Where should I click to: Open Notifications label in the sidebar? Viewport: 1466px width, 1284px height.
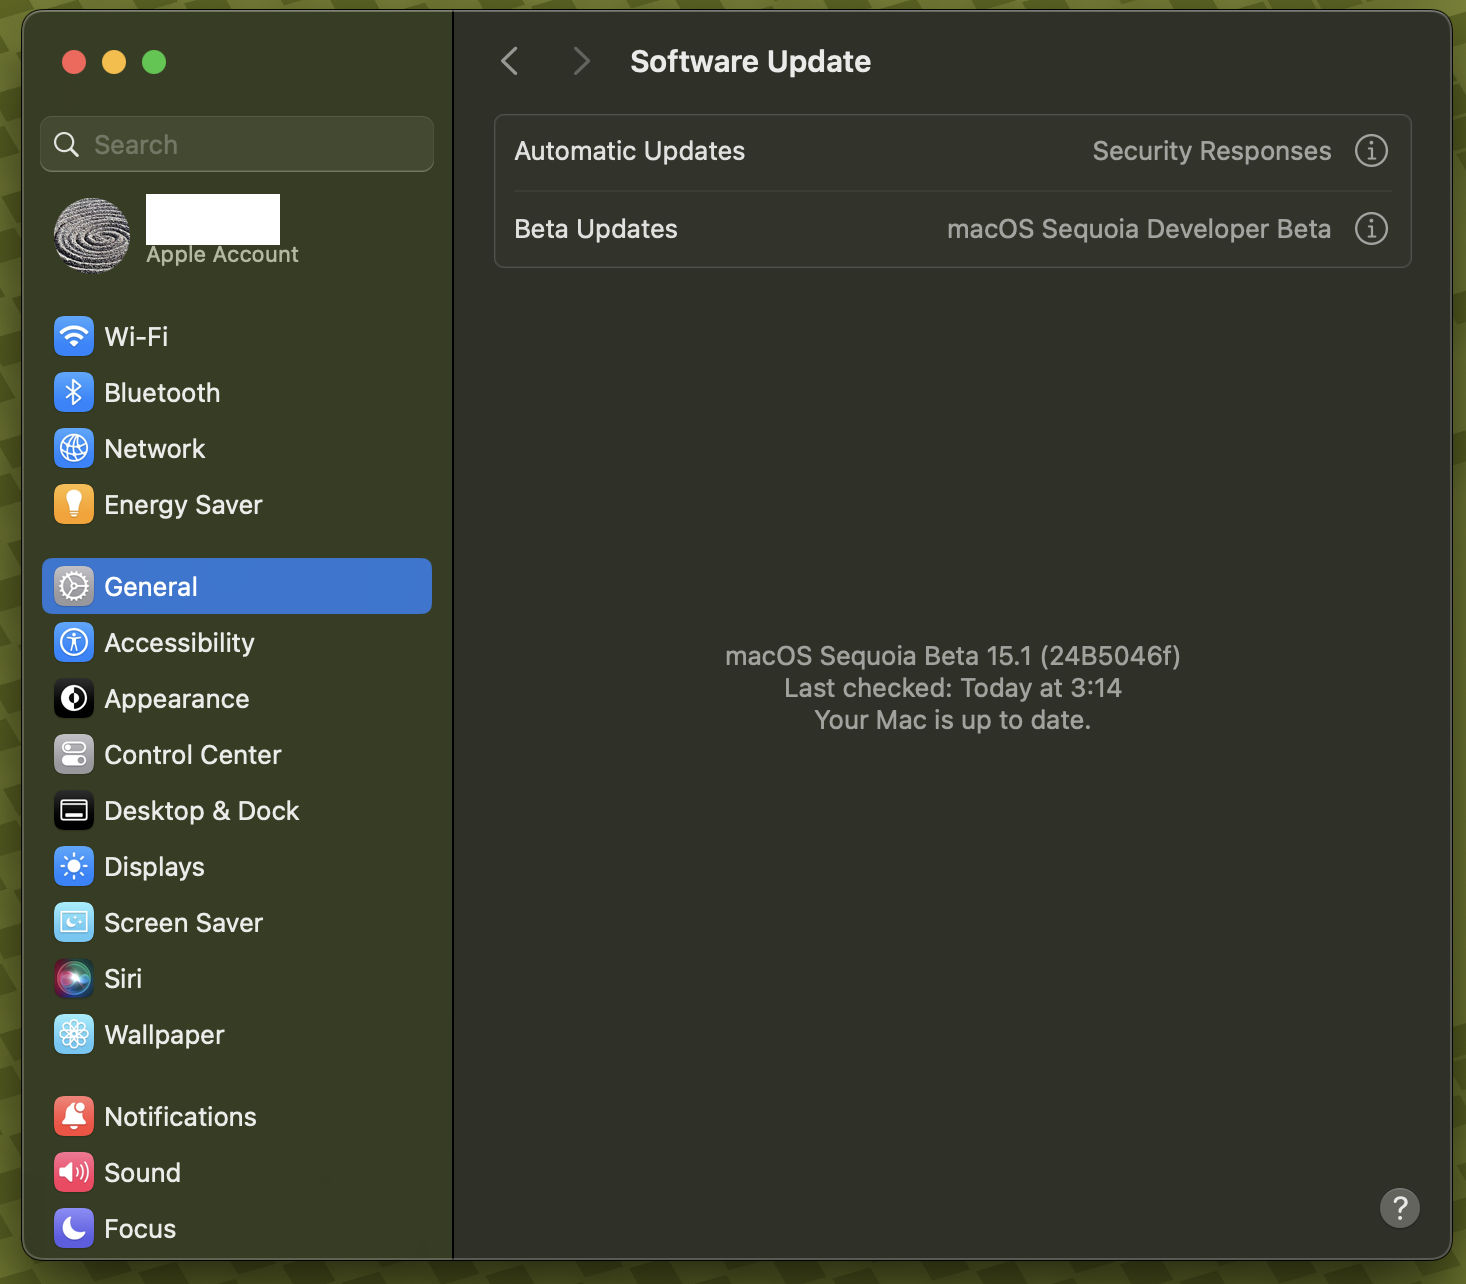point(181,1117)
